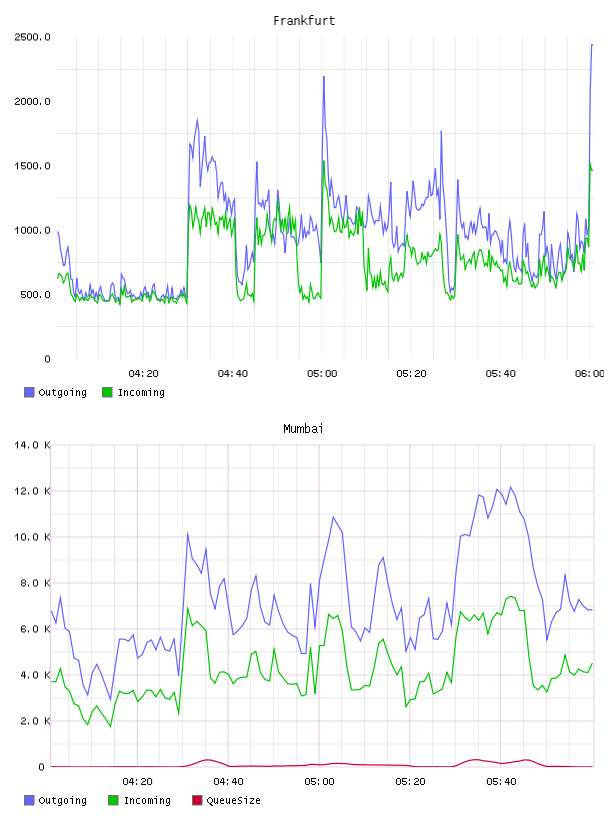
Task: Click the 12.0 K y-axis label in Mumbai chart
Action: tap(32, 491)
